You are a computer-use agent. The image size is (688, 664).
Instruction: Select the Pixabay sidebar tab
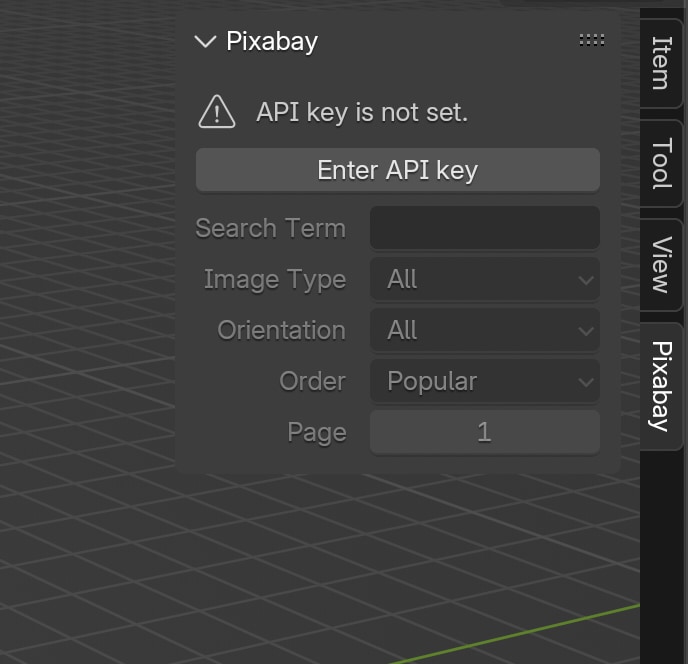coord(661,386)
